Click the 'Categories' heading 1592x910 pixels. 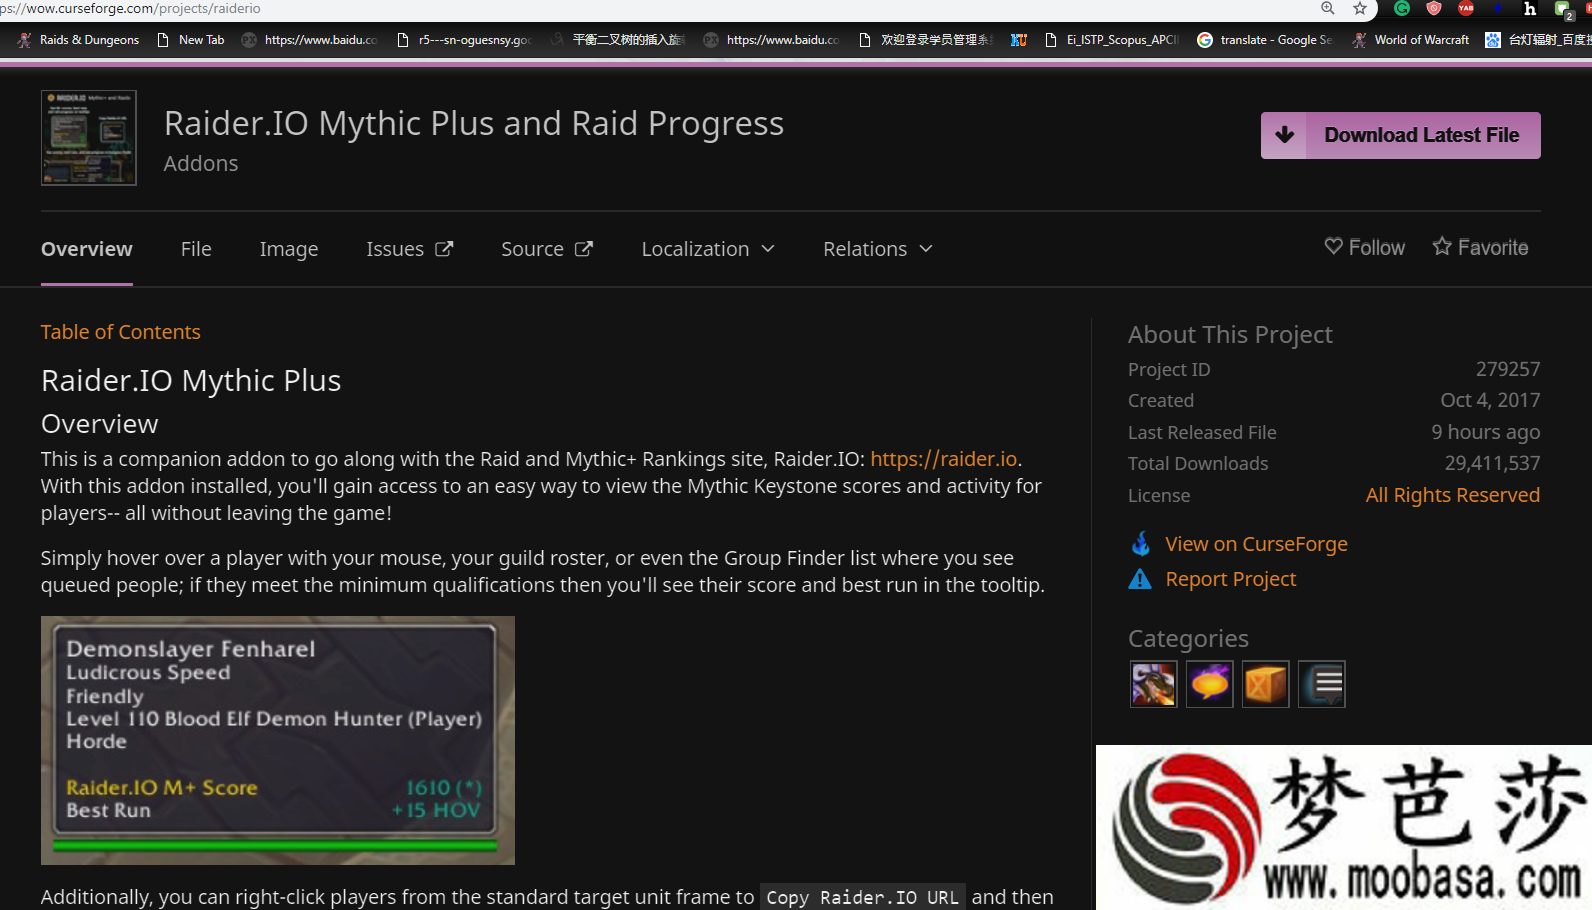point(1188,639)
